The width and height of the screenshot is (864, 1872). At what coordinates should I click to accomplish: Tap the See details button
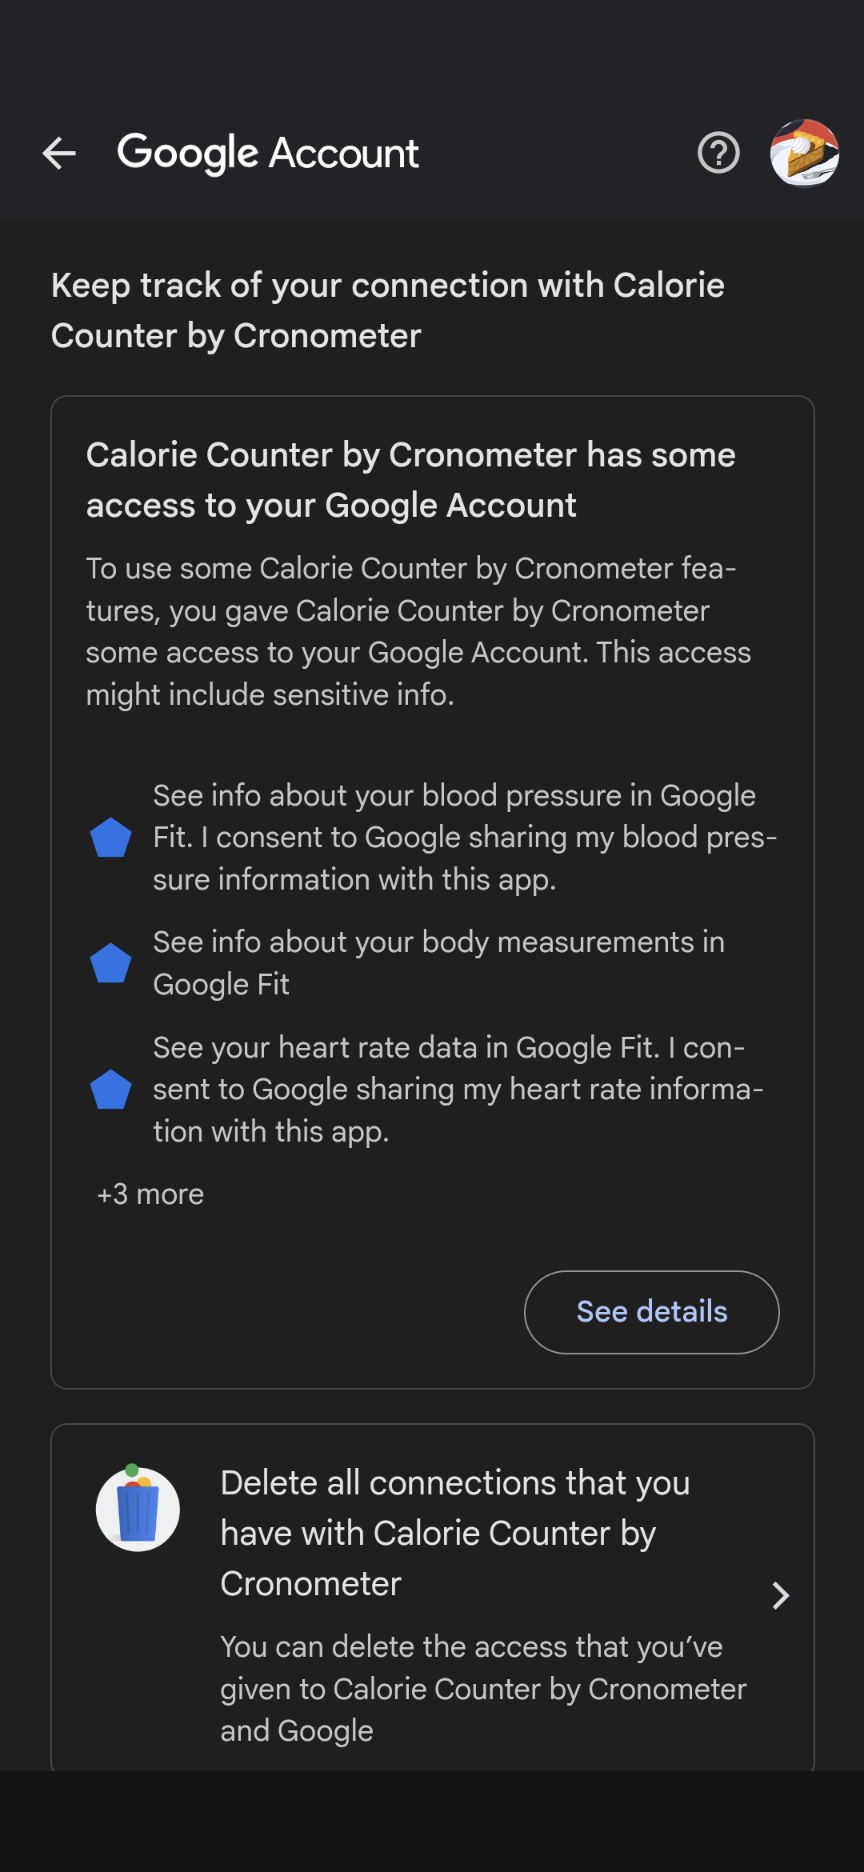point(652,1312)
